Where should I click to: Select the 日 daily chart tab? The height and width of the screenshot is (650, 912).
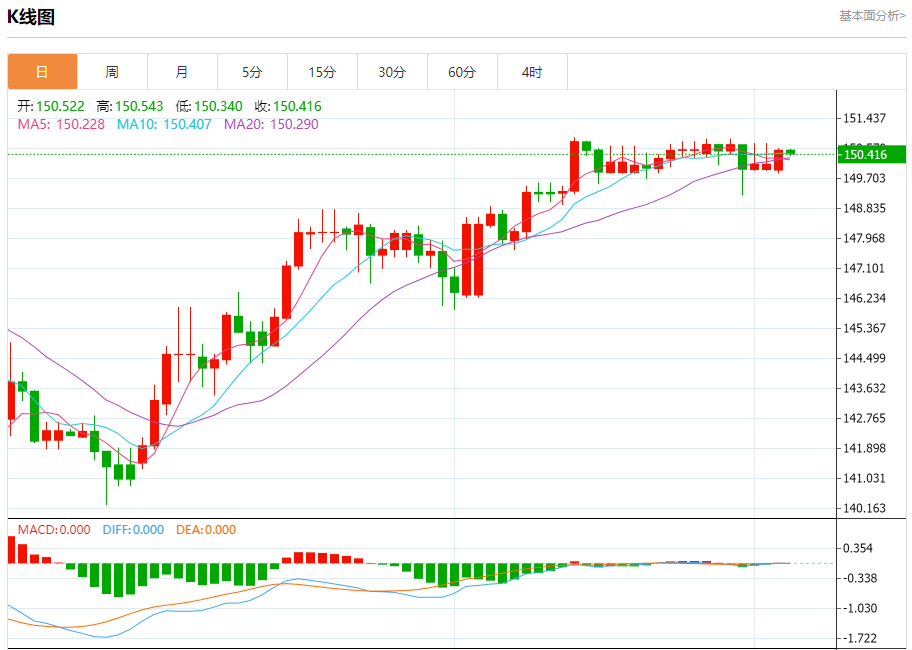point(42,72)
